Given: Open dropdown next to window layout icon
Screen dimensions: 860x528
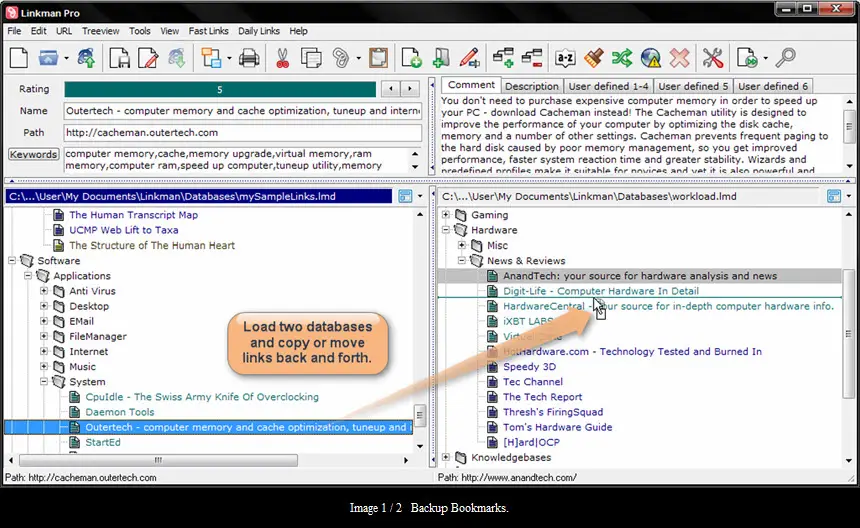Looking at the screenshot, I should pyautogui.click(x=229, y=58).
